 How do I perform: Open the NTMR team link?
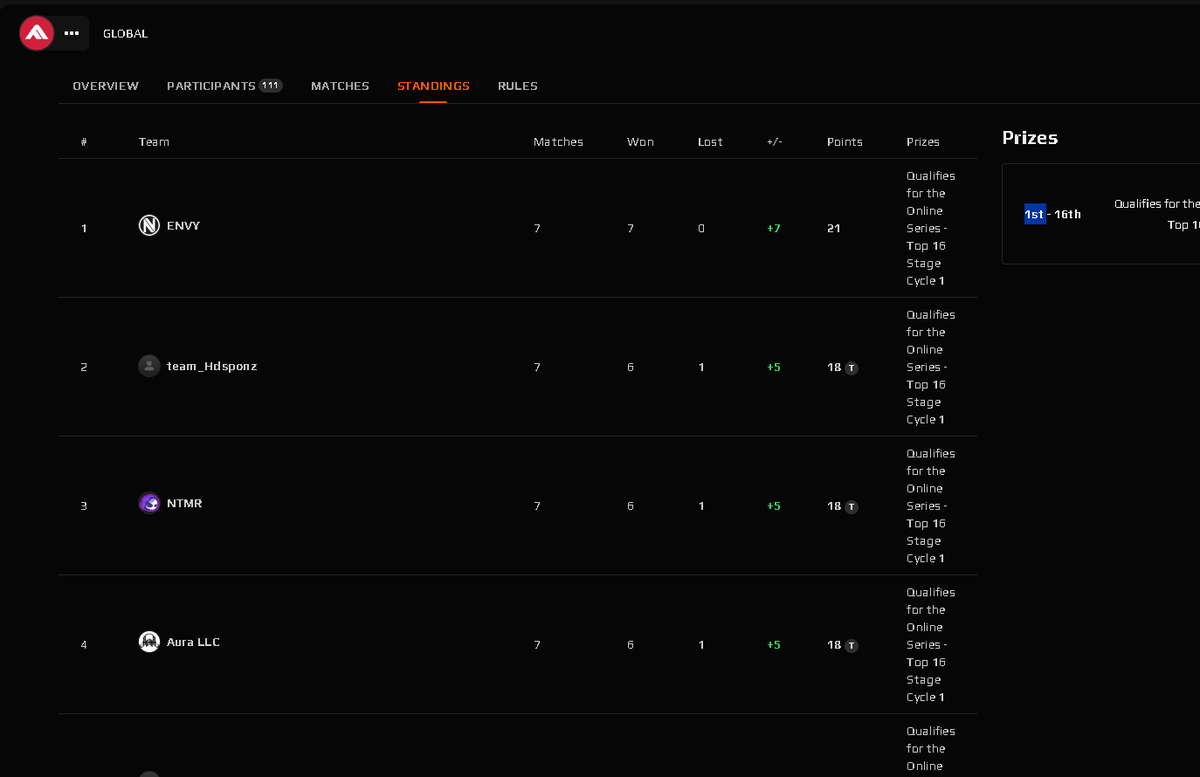pos(185,503)
